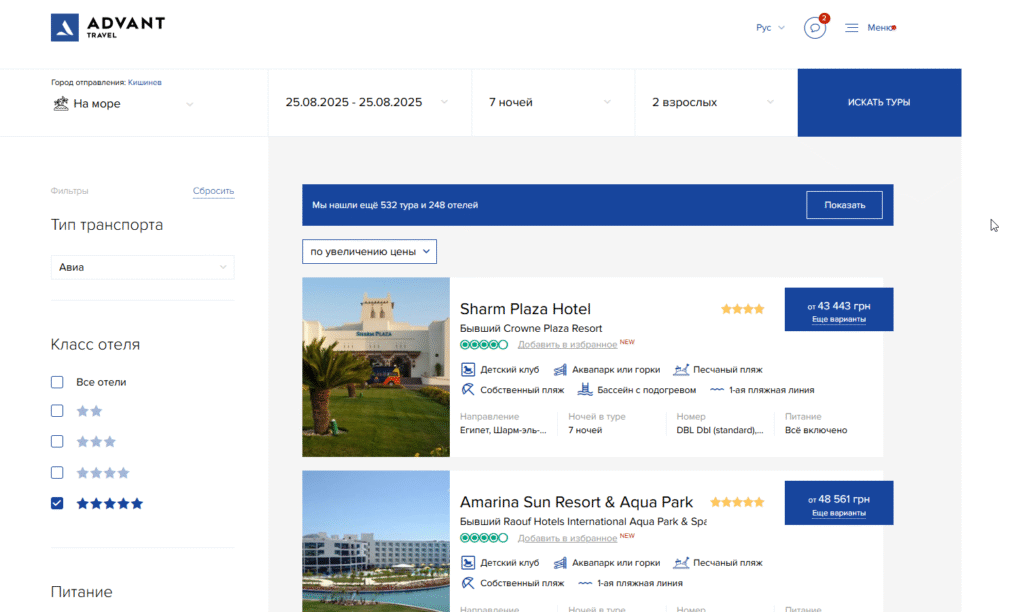Screen dimensions: 1024x612
Task: Click the Advant Travel logo
Action: click(108, 27)
